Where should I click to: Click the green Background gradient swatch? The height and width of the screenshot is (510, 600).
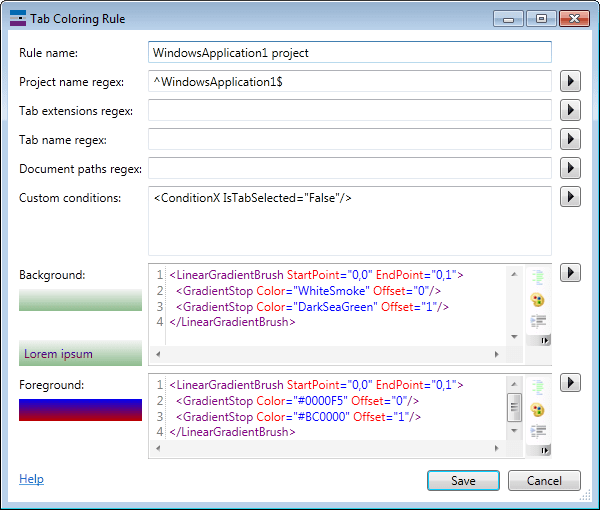click(80, 300)
